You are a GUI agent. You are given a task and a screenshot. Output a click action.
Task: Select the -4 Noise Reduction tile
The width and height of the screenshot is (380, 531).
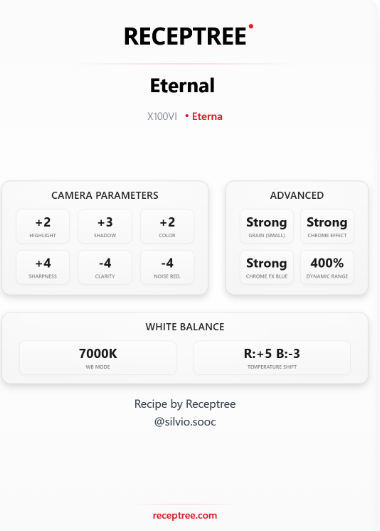point(167,268)
